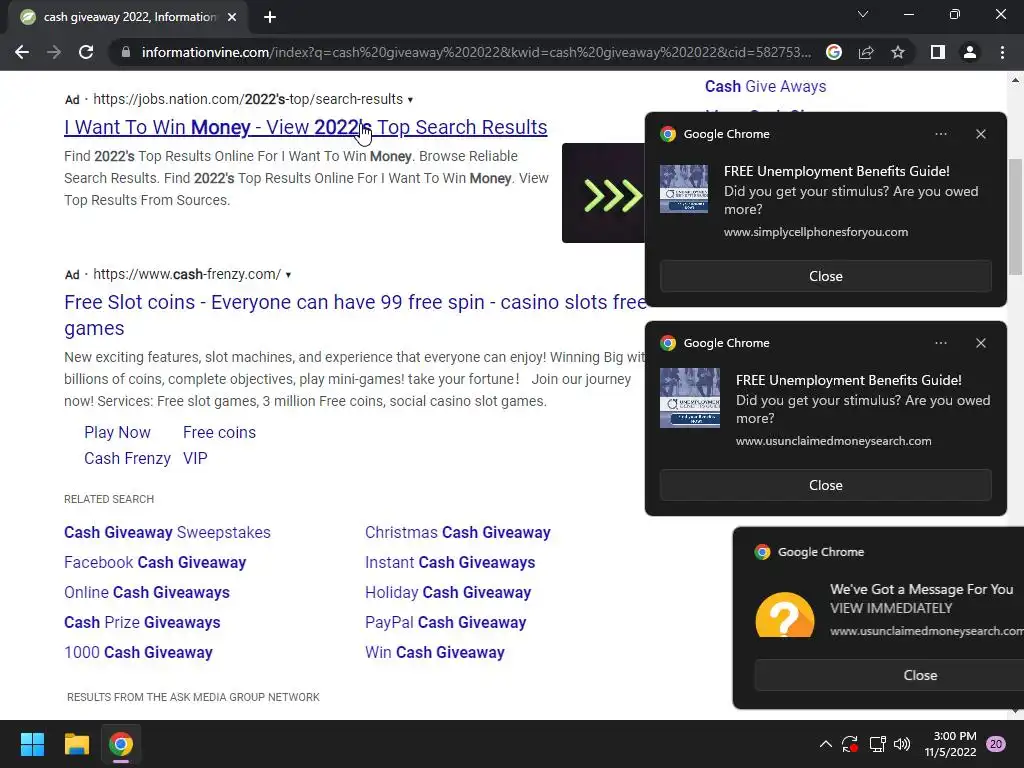Open a new browser tab
The height and width of the screenshot is (768, 1024).
pos(270,17)
